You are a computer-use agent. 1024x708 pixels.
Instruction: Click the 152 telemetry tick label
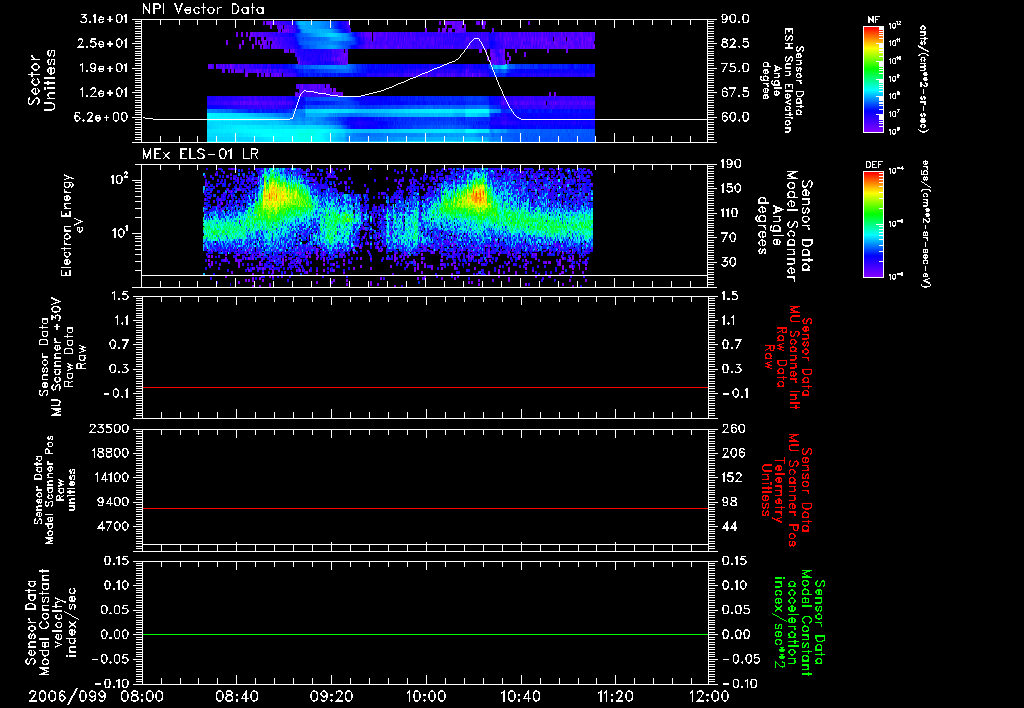pyautogui.click(x=732, y=478)
